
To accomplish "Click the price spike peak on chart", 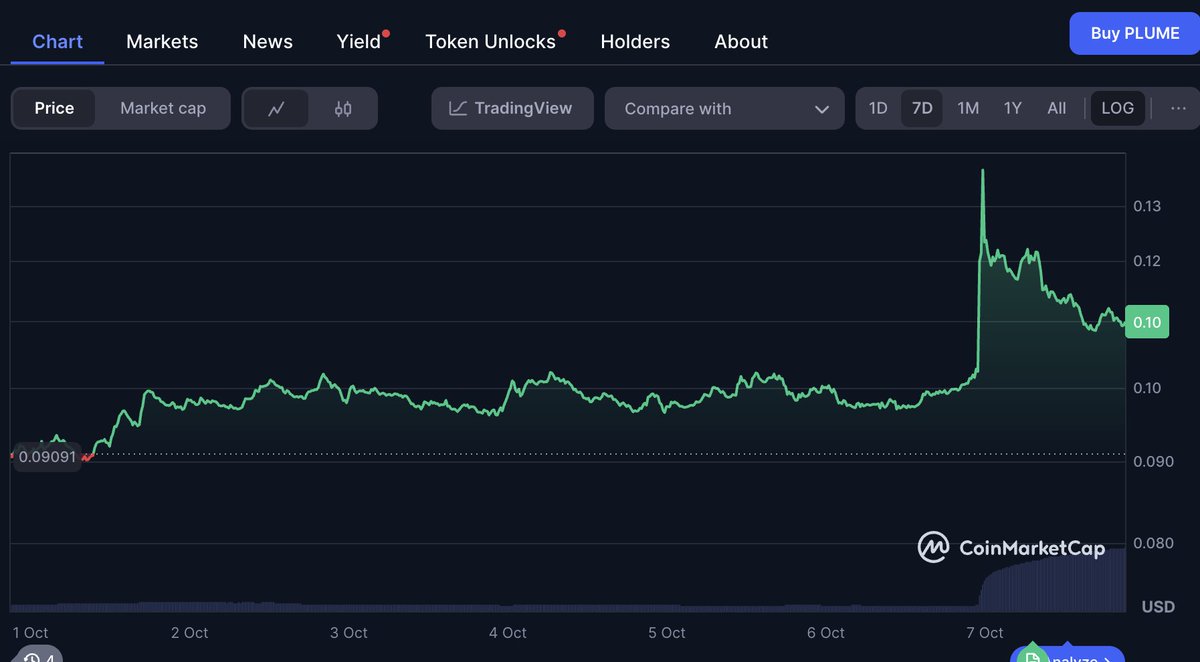I will pos(983,172).
